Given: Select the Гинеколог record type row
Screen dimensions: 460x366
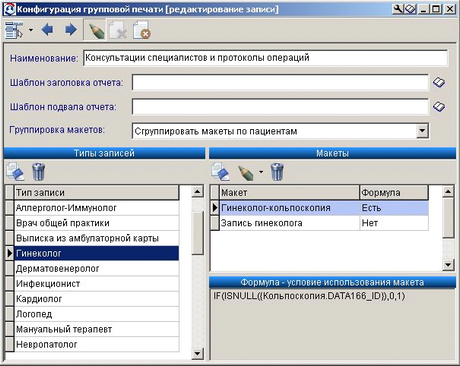Looking at the screenshot, I should [x=97, y=253].
